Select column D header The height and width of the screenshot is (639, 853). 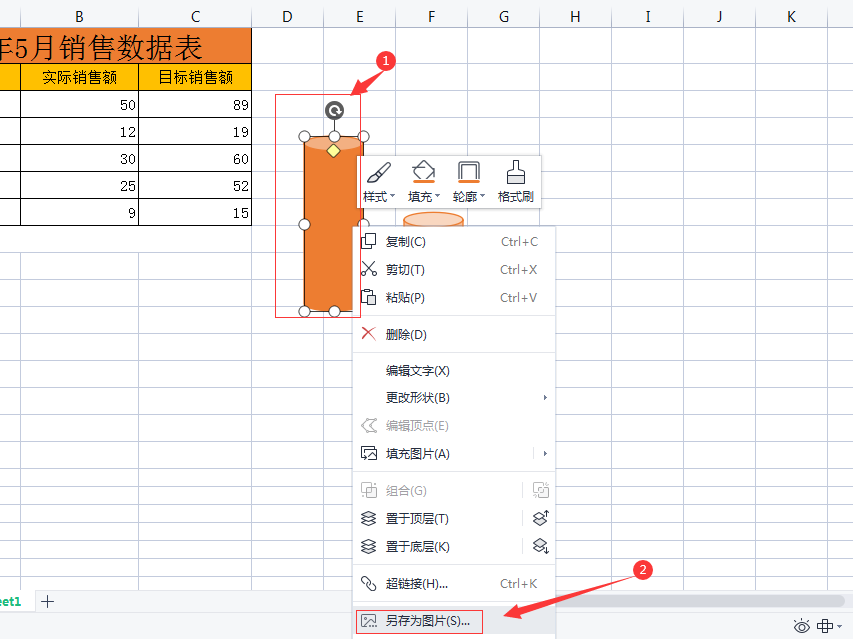[x=287, y=17]
